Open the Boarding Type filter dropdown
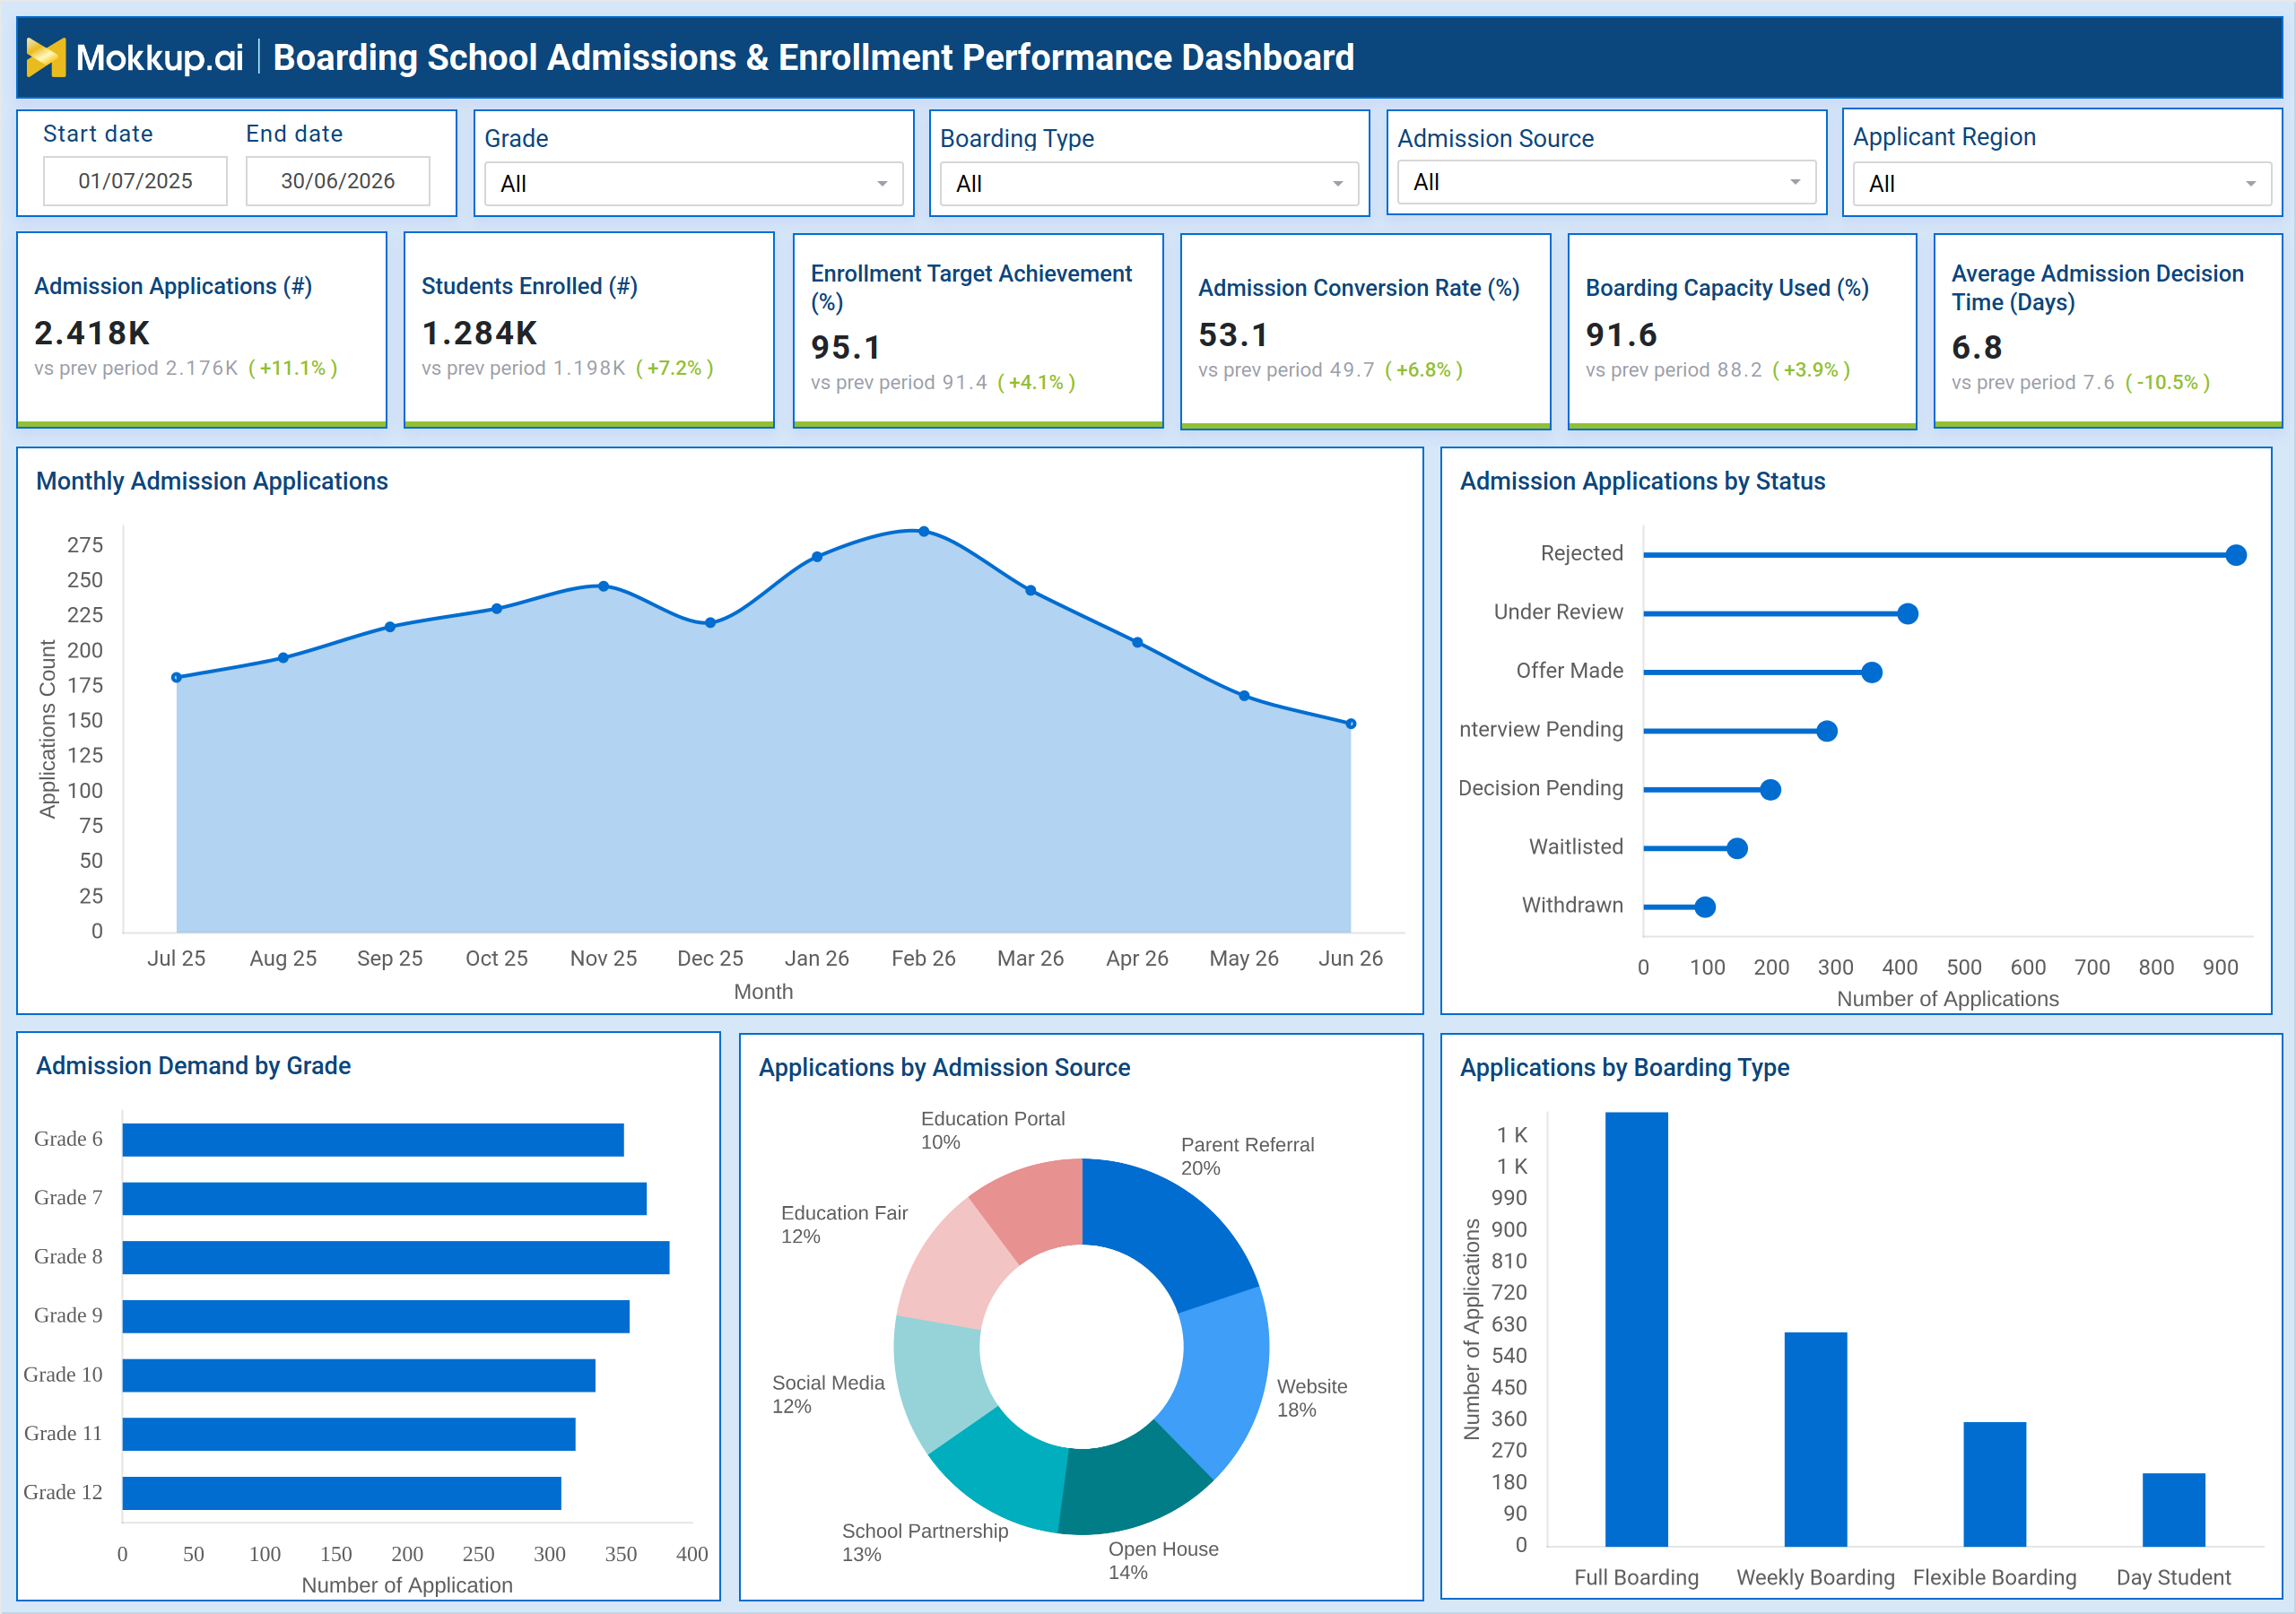This screenshot has width=2296, height=1614. point(1149,184)
